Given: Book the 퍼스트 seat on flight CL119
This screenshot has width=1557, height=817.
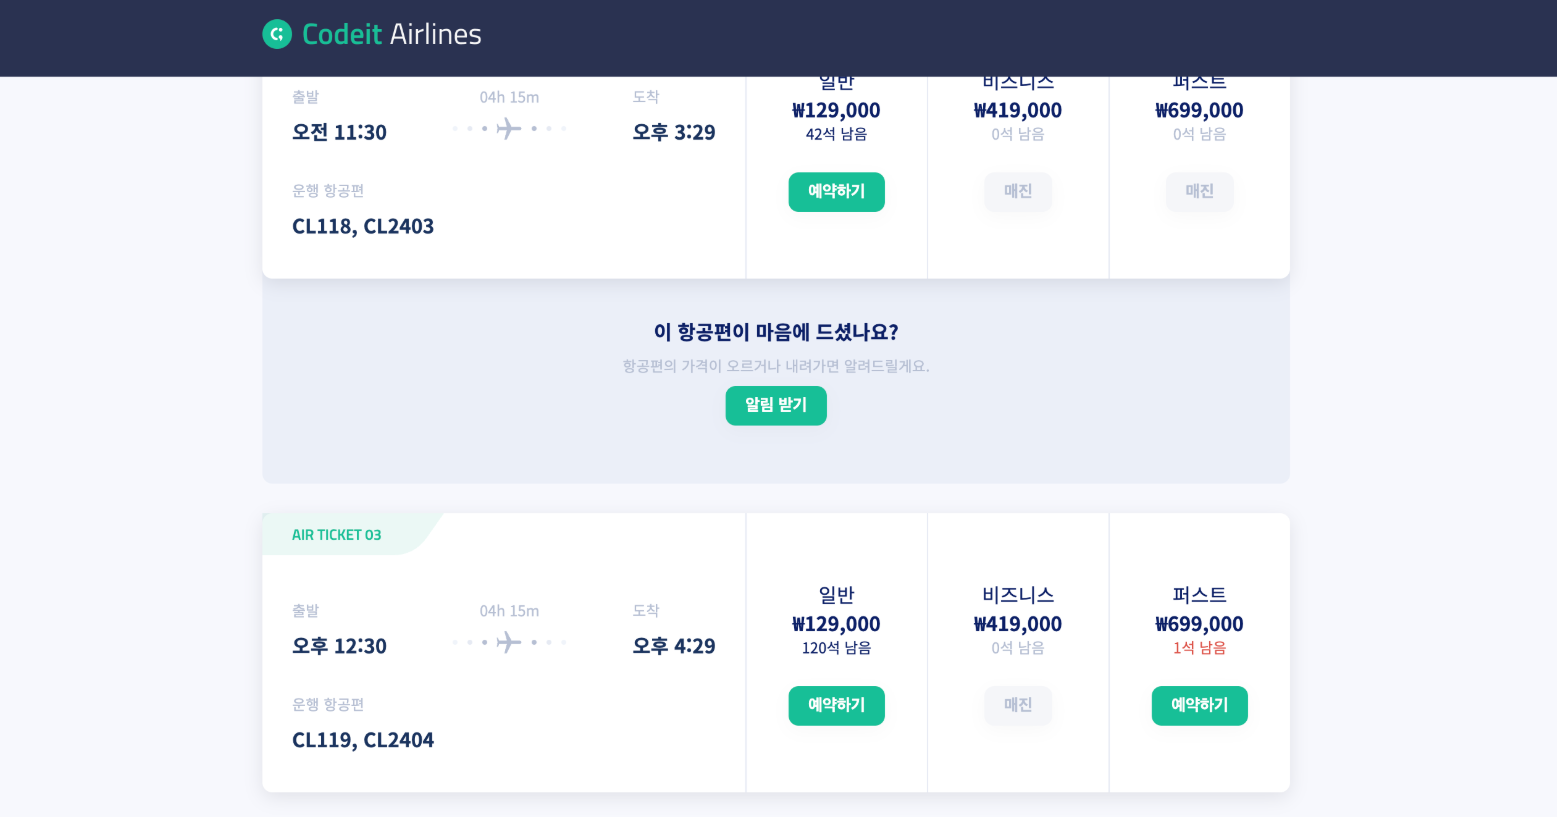Looking at the screenshot, I should click(1199, 706).
